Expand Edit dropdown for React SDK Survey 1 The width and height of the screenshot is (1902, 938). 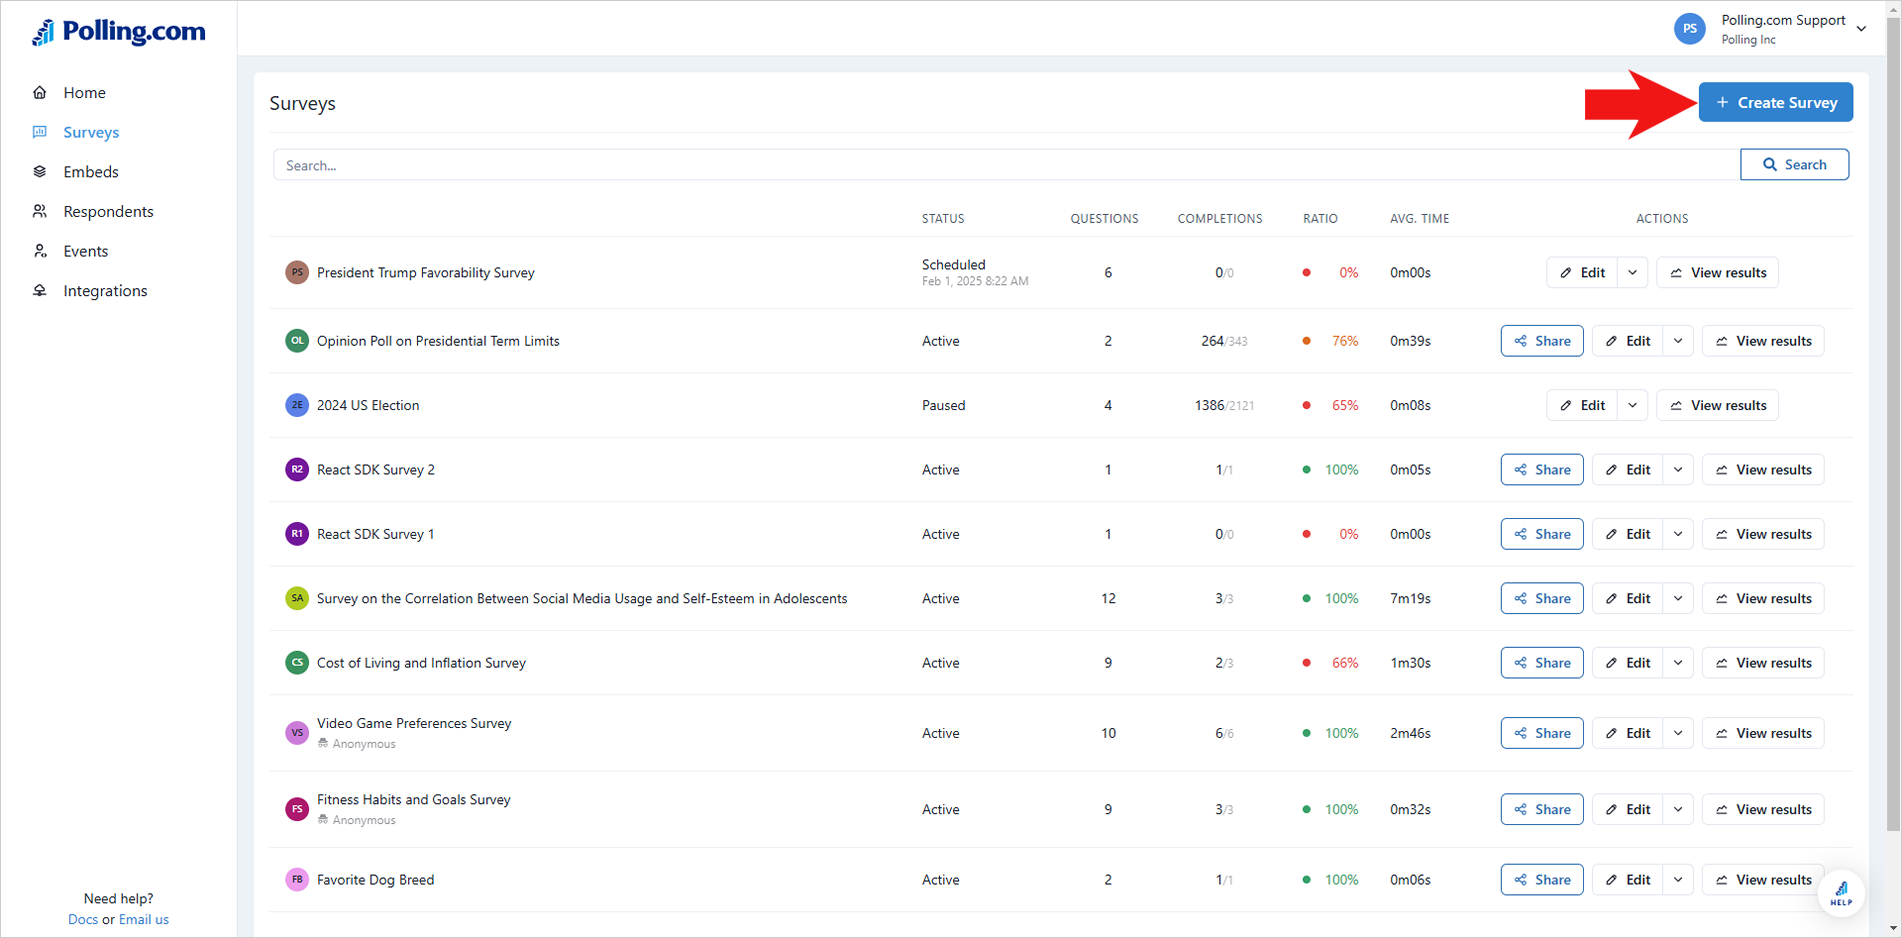(1678, 534)
